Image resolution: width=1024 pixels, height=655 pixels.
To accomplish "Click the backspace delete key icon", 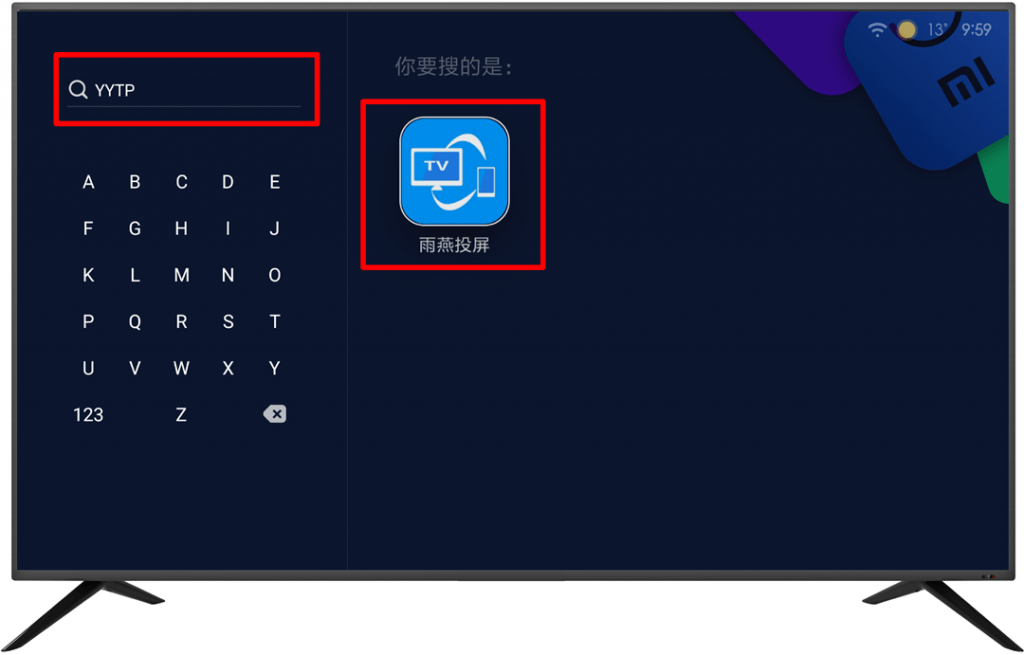I will pos(274,414).
